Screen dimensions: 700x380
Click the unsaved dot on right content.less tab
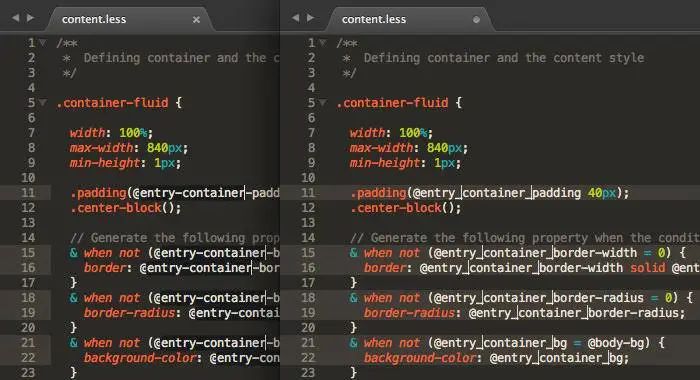(x=476, y=19)
